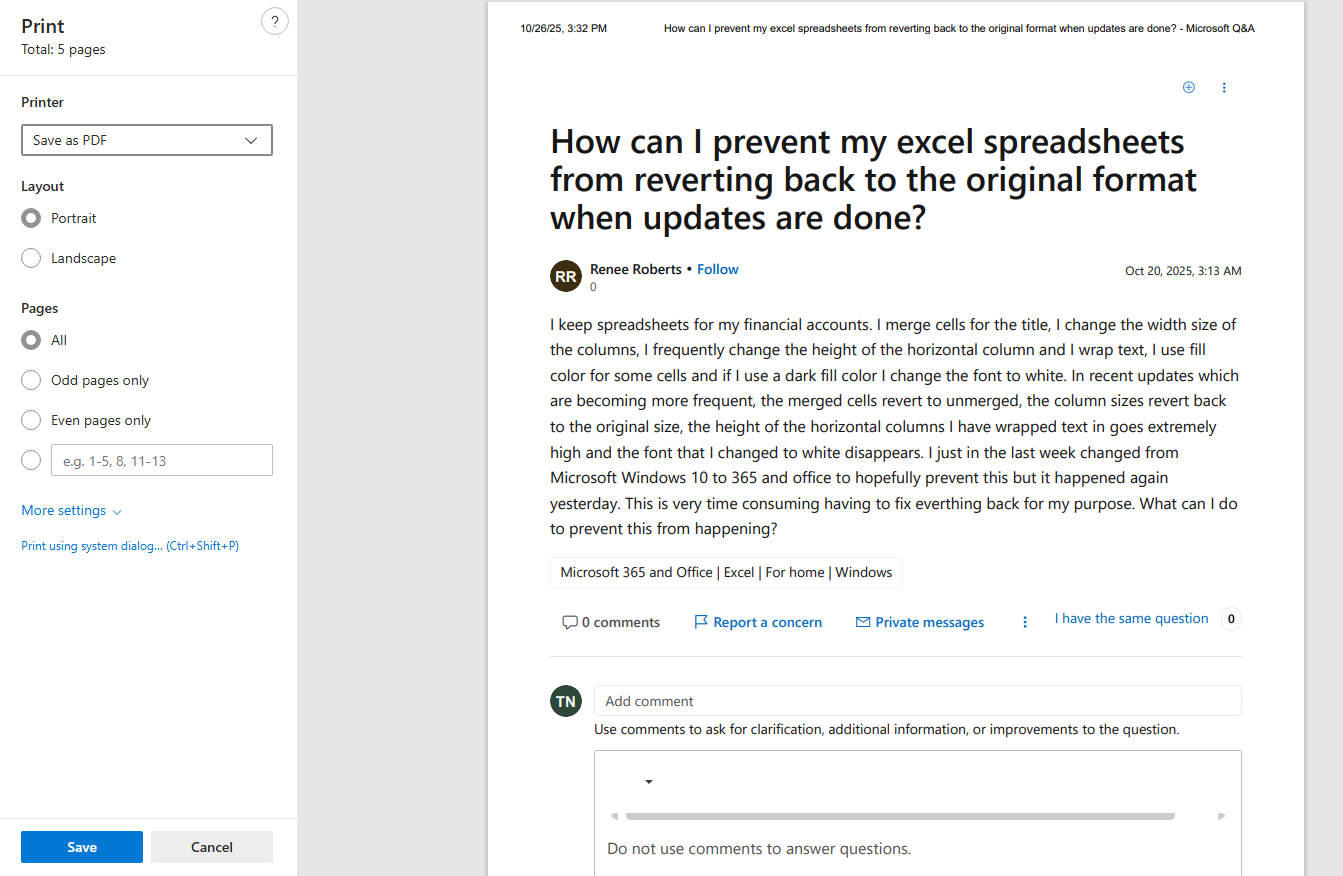The height and width of the screenshot is (876, 1343).
Task: Click the Microsoft 365 and Office tag
Action: tap(726, 572)
